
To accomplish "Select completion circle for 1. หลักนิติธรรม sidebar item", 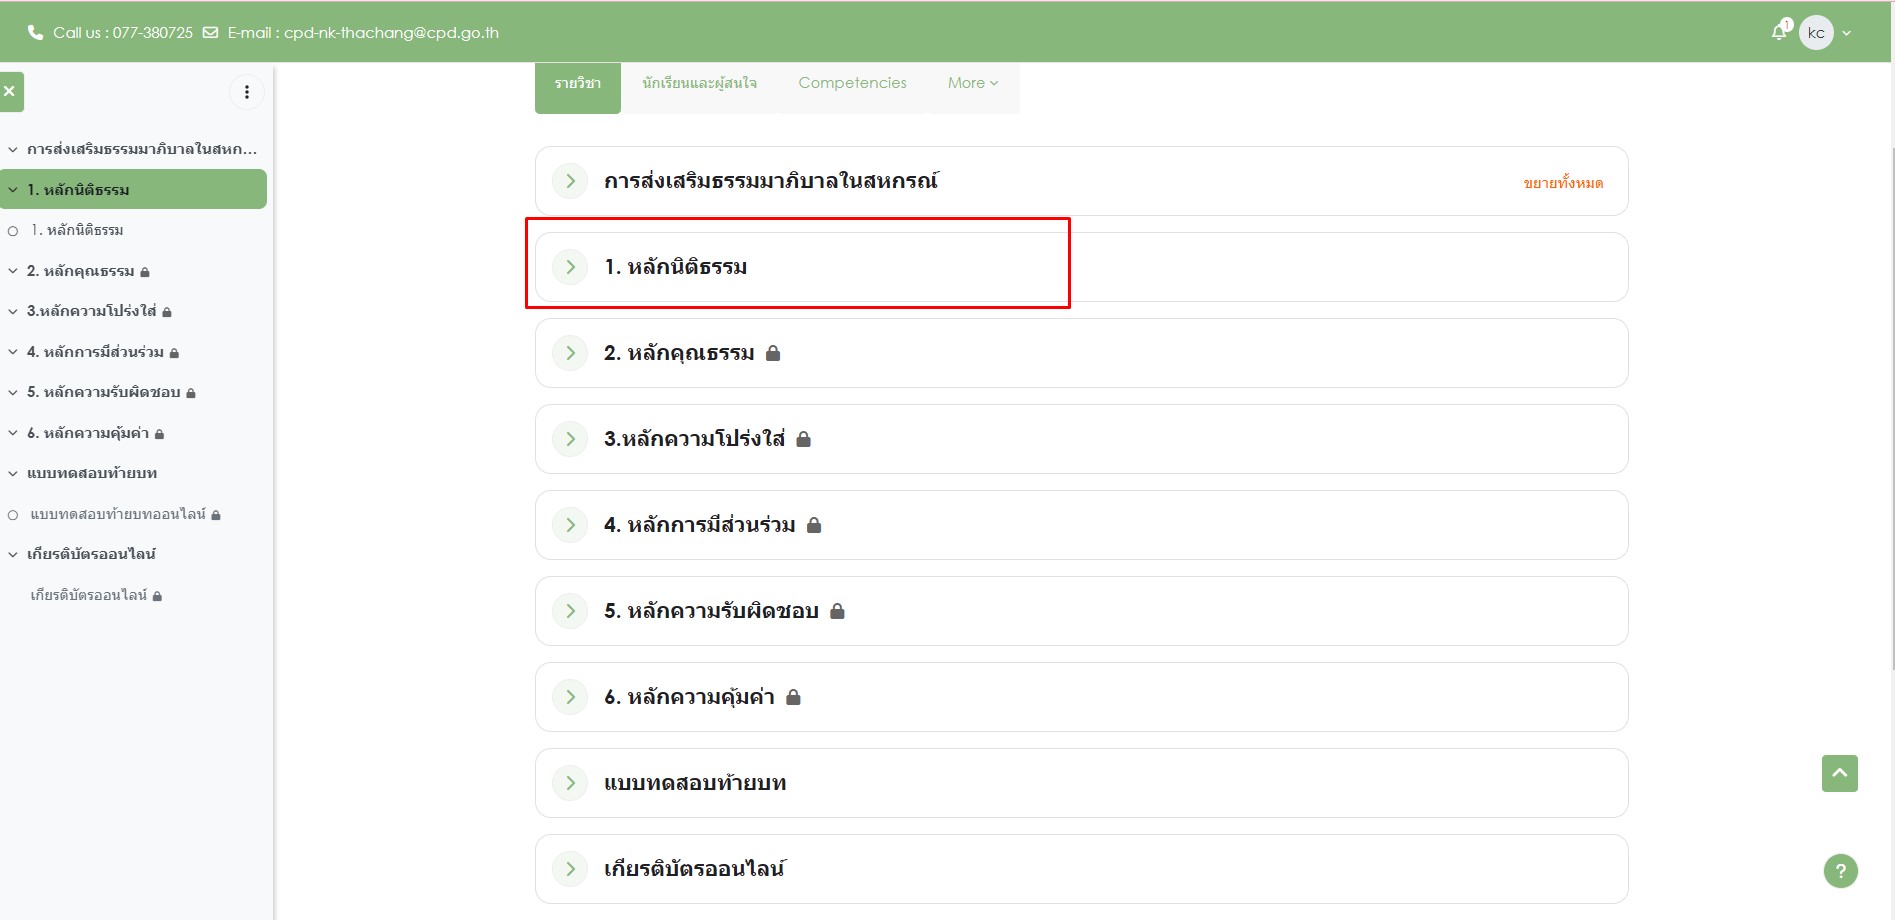I will pos(13,231).
